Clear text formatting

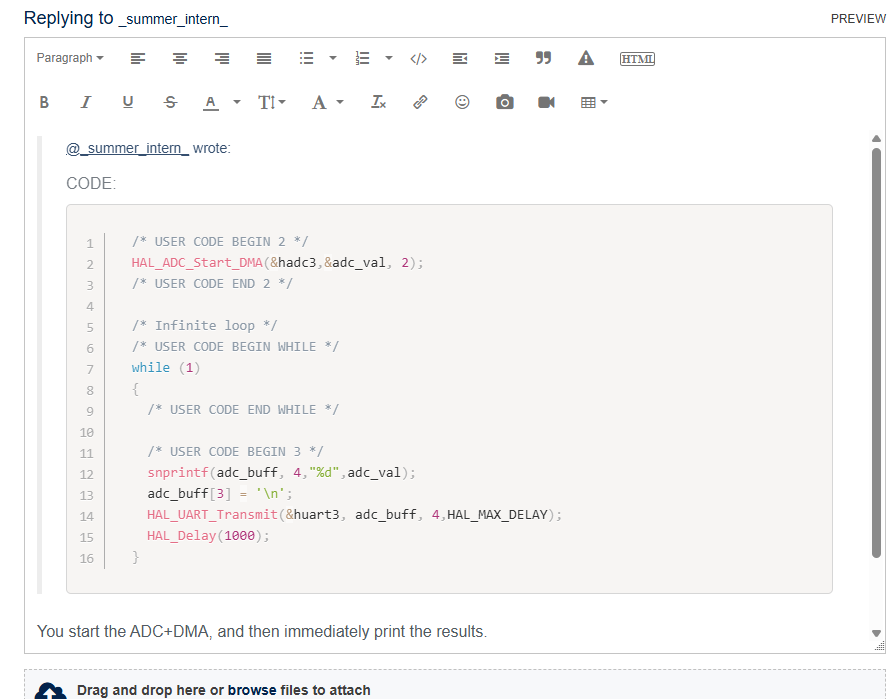click(x=378, y=101)
